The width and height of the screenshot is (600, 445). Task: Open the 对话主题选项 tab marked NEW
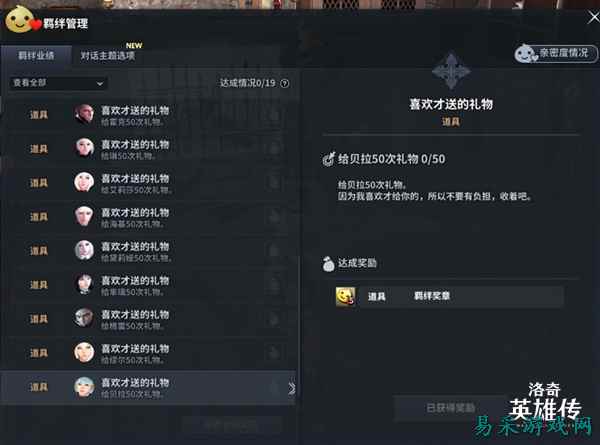point(108,55)
